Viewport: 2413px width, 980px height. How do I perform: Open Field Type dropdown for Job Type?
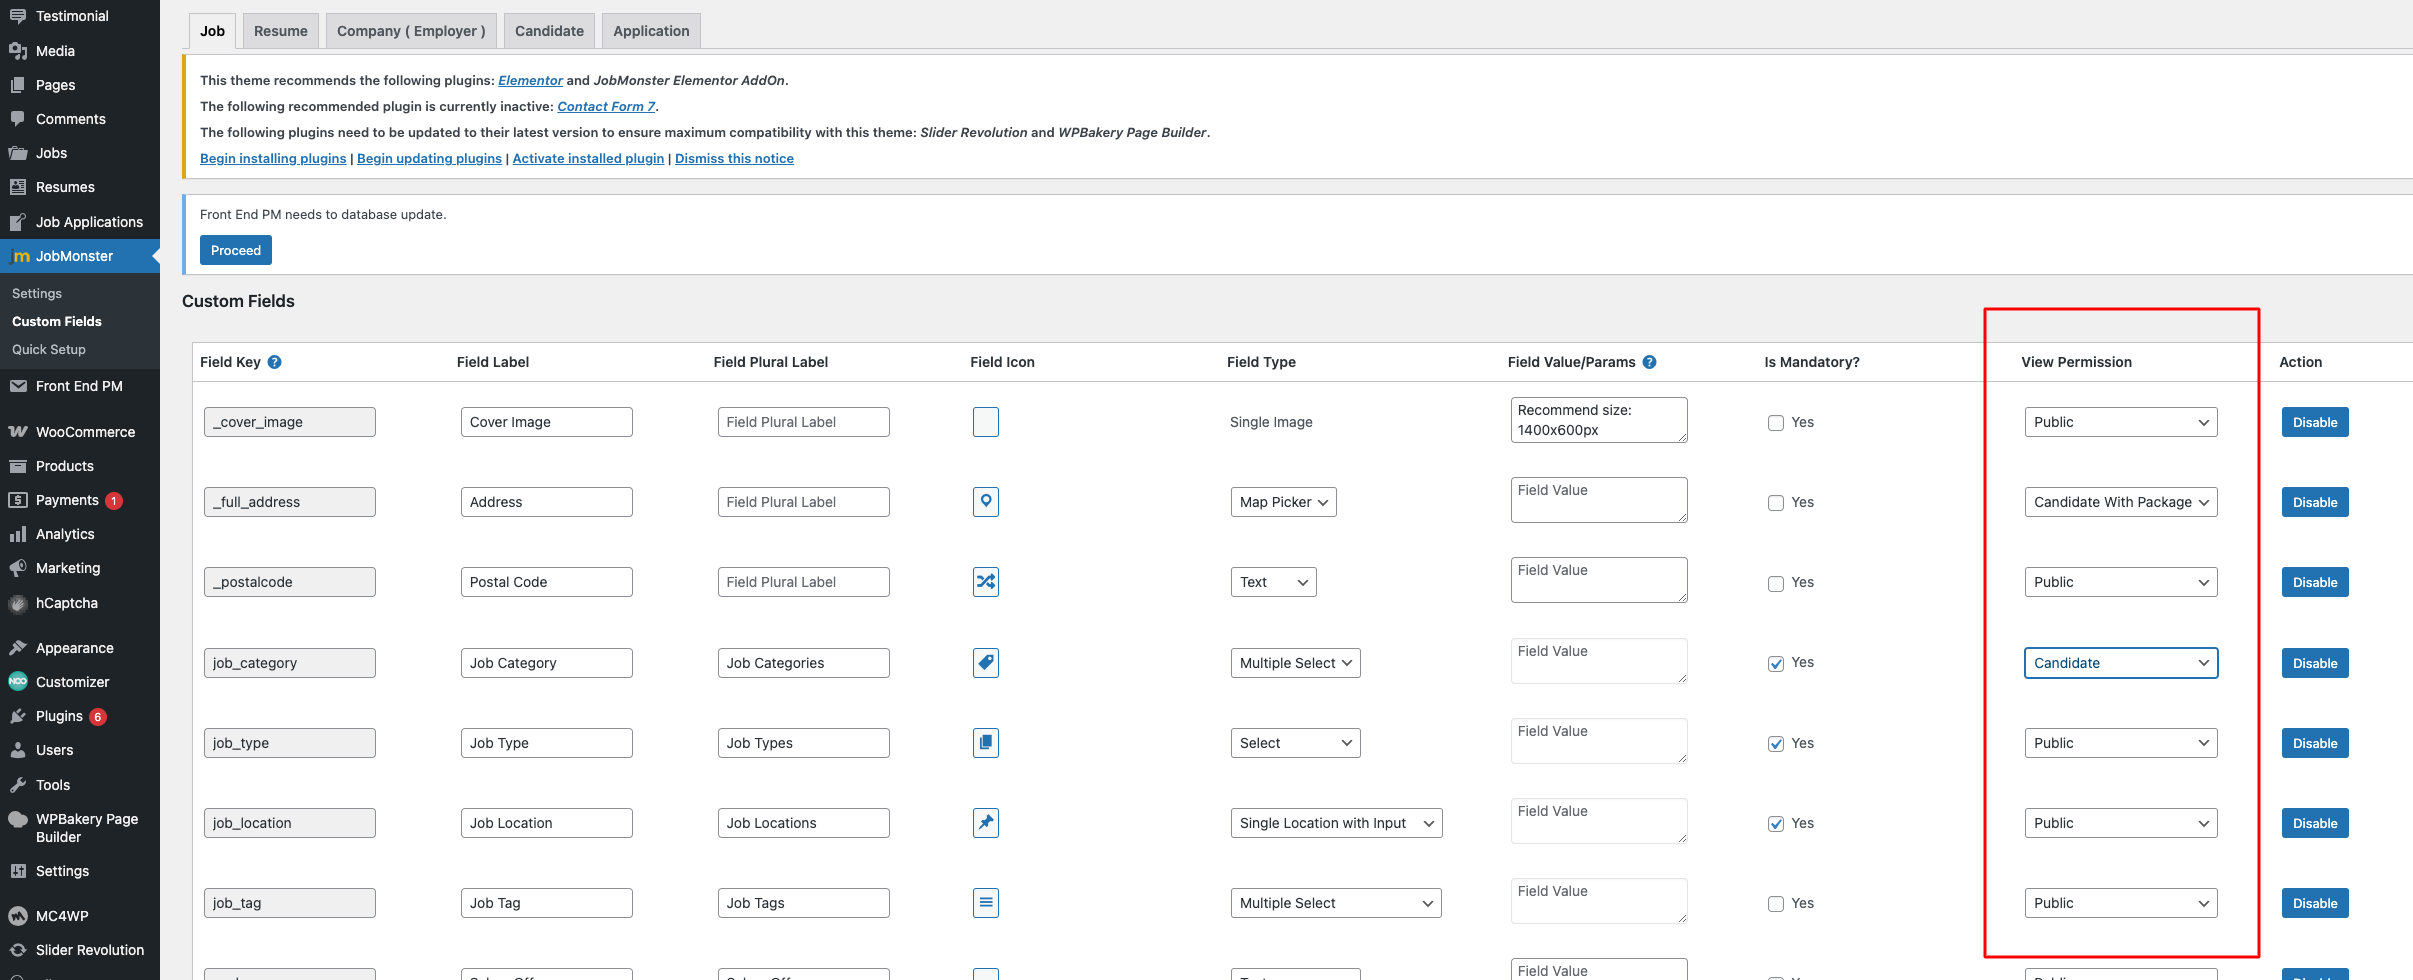click(x=1295, y=743)
